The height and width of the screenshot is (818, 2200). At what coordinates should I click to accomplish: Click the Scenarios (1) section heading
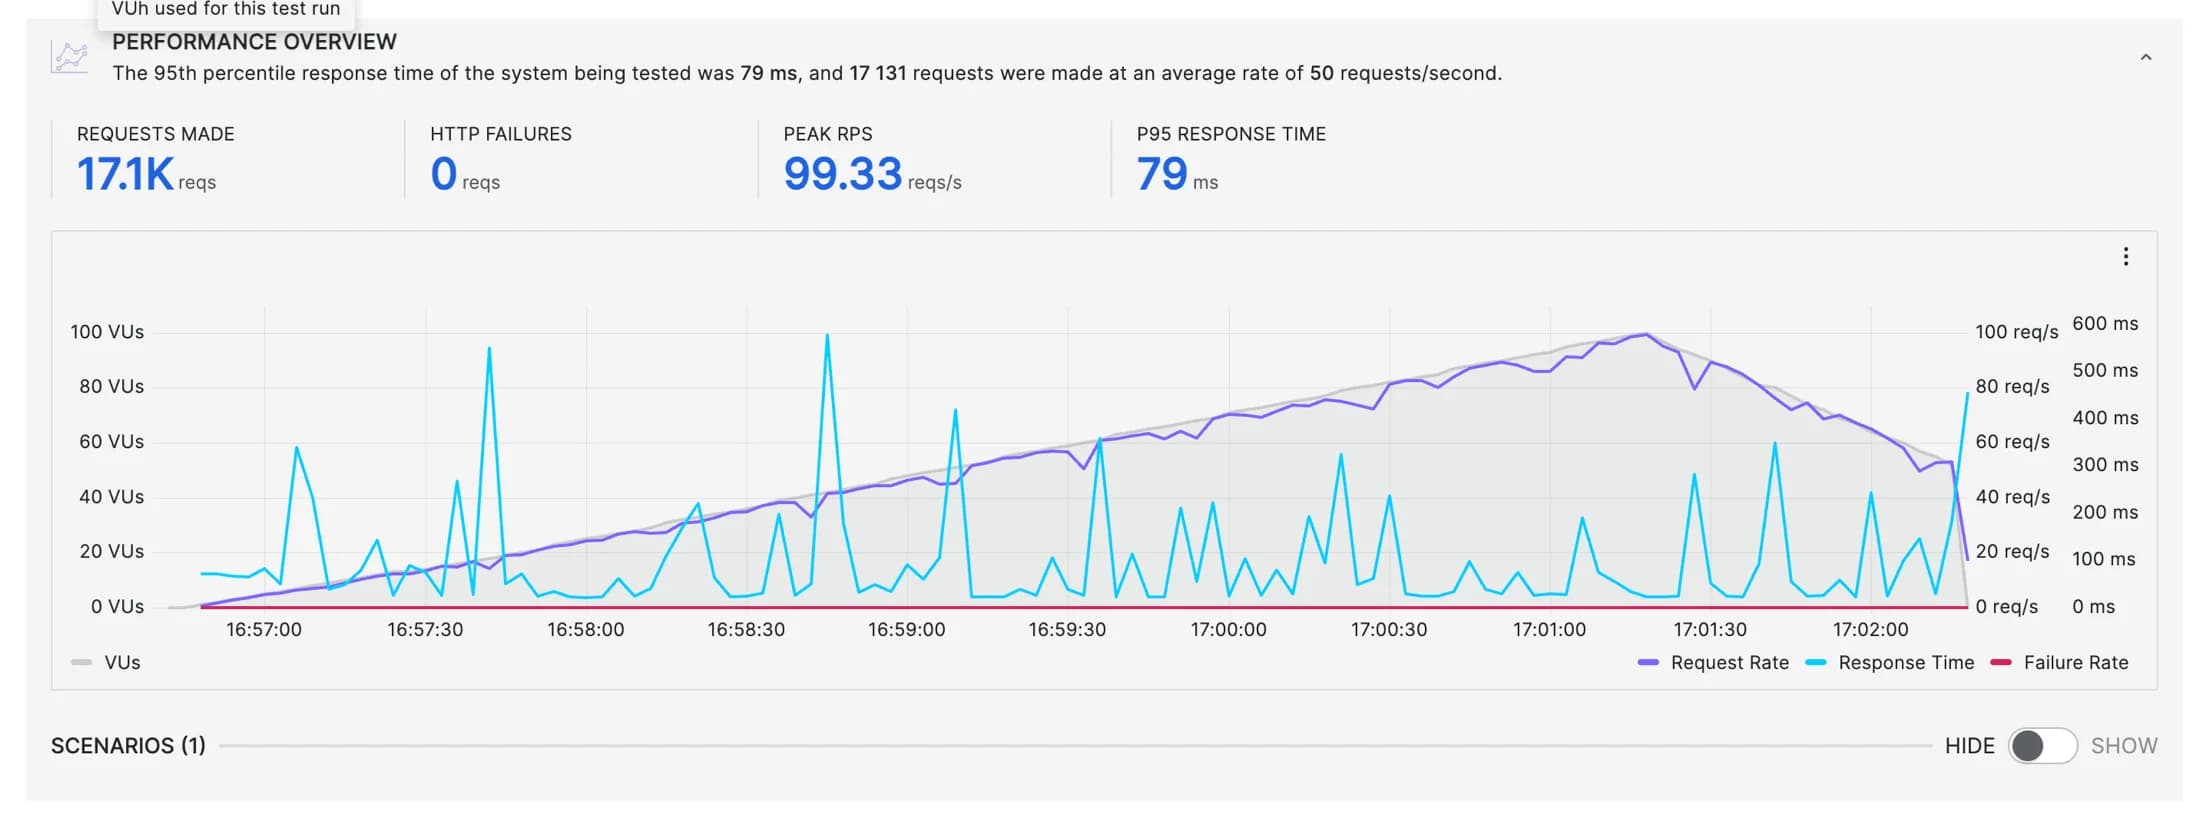tap(128, 746)
